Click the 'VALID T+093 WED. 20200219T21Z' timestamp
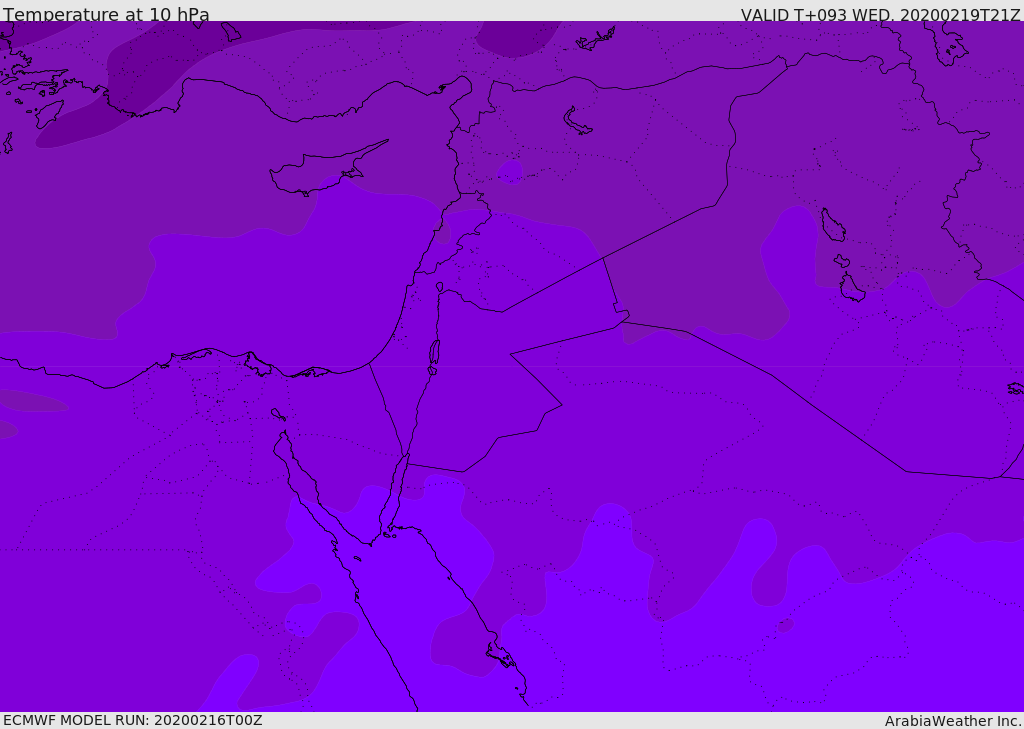Viewport: 1024px width, 729px height. (x=880, y=15)
